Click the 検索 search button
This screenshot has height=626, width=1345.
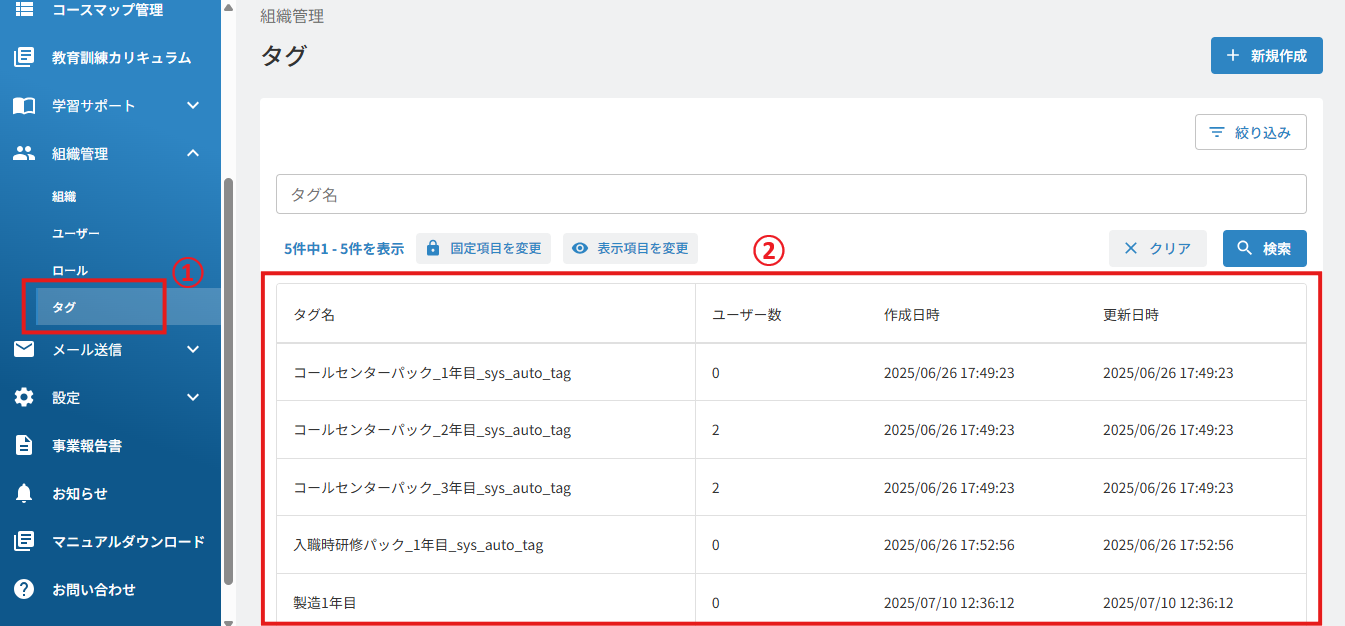pos(1265,248)
